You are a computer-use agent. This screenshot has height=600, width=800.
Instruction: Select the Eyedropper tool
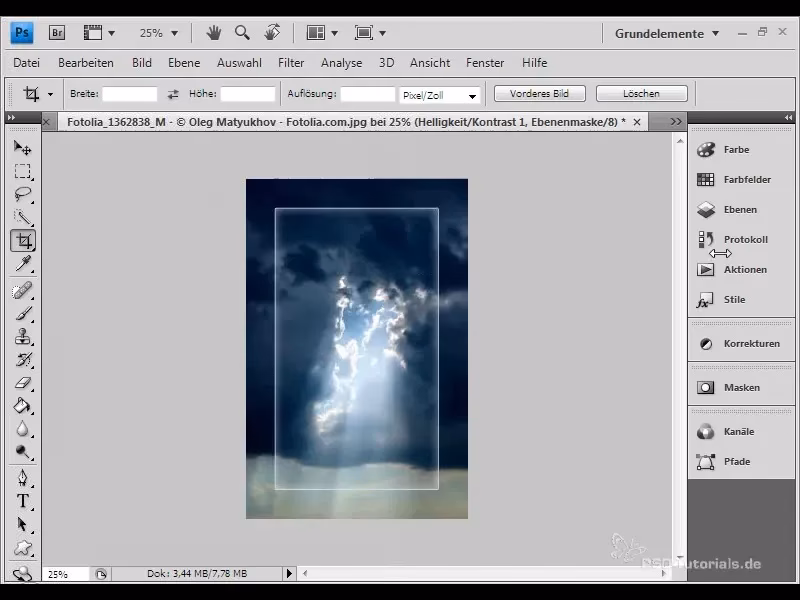click(x=22, y=264)
